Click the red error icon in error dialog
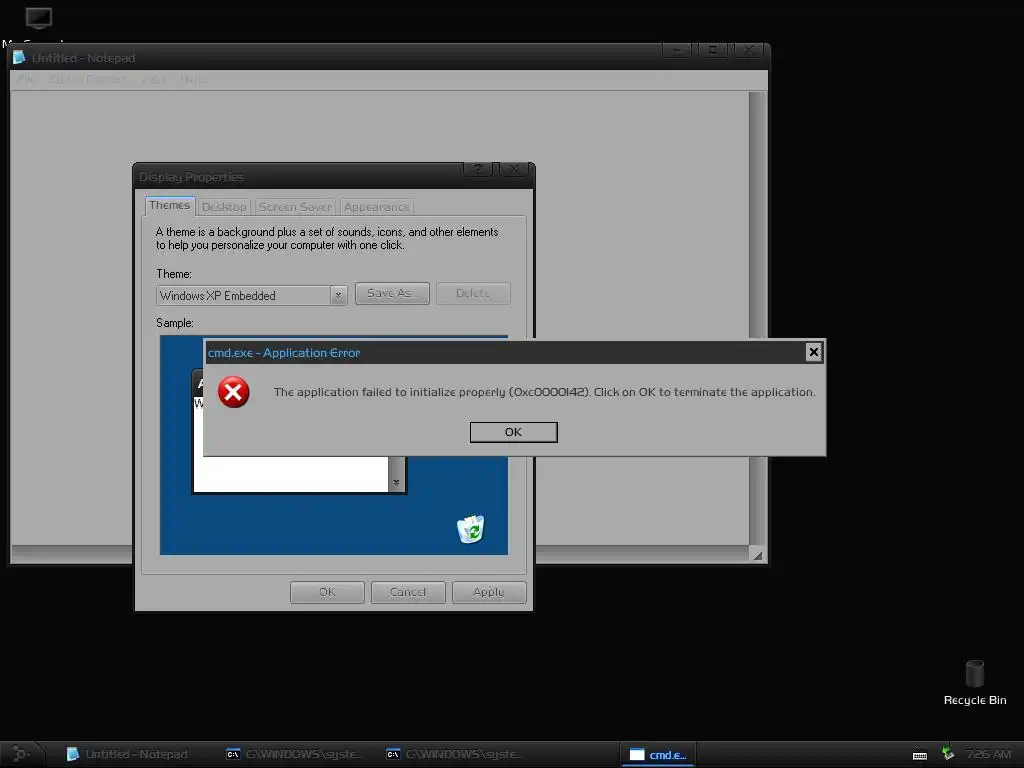This screenshot has width=1024, height=768. click(233, 392)
